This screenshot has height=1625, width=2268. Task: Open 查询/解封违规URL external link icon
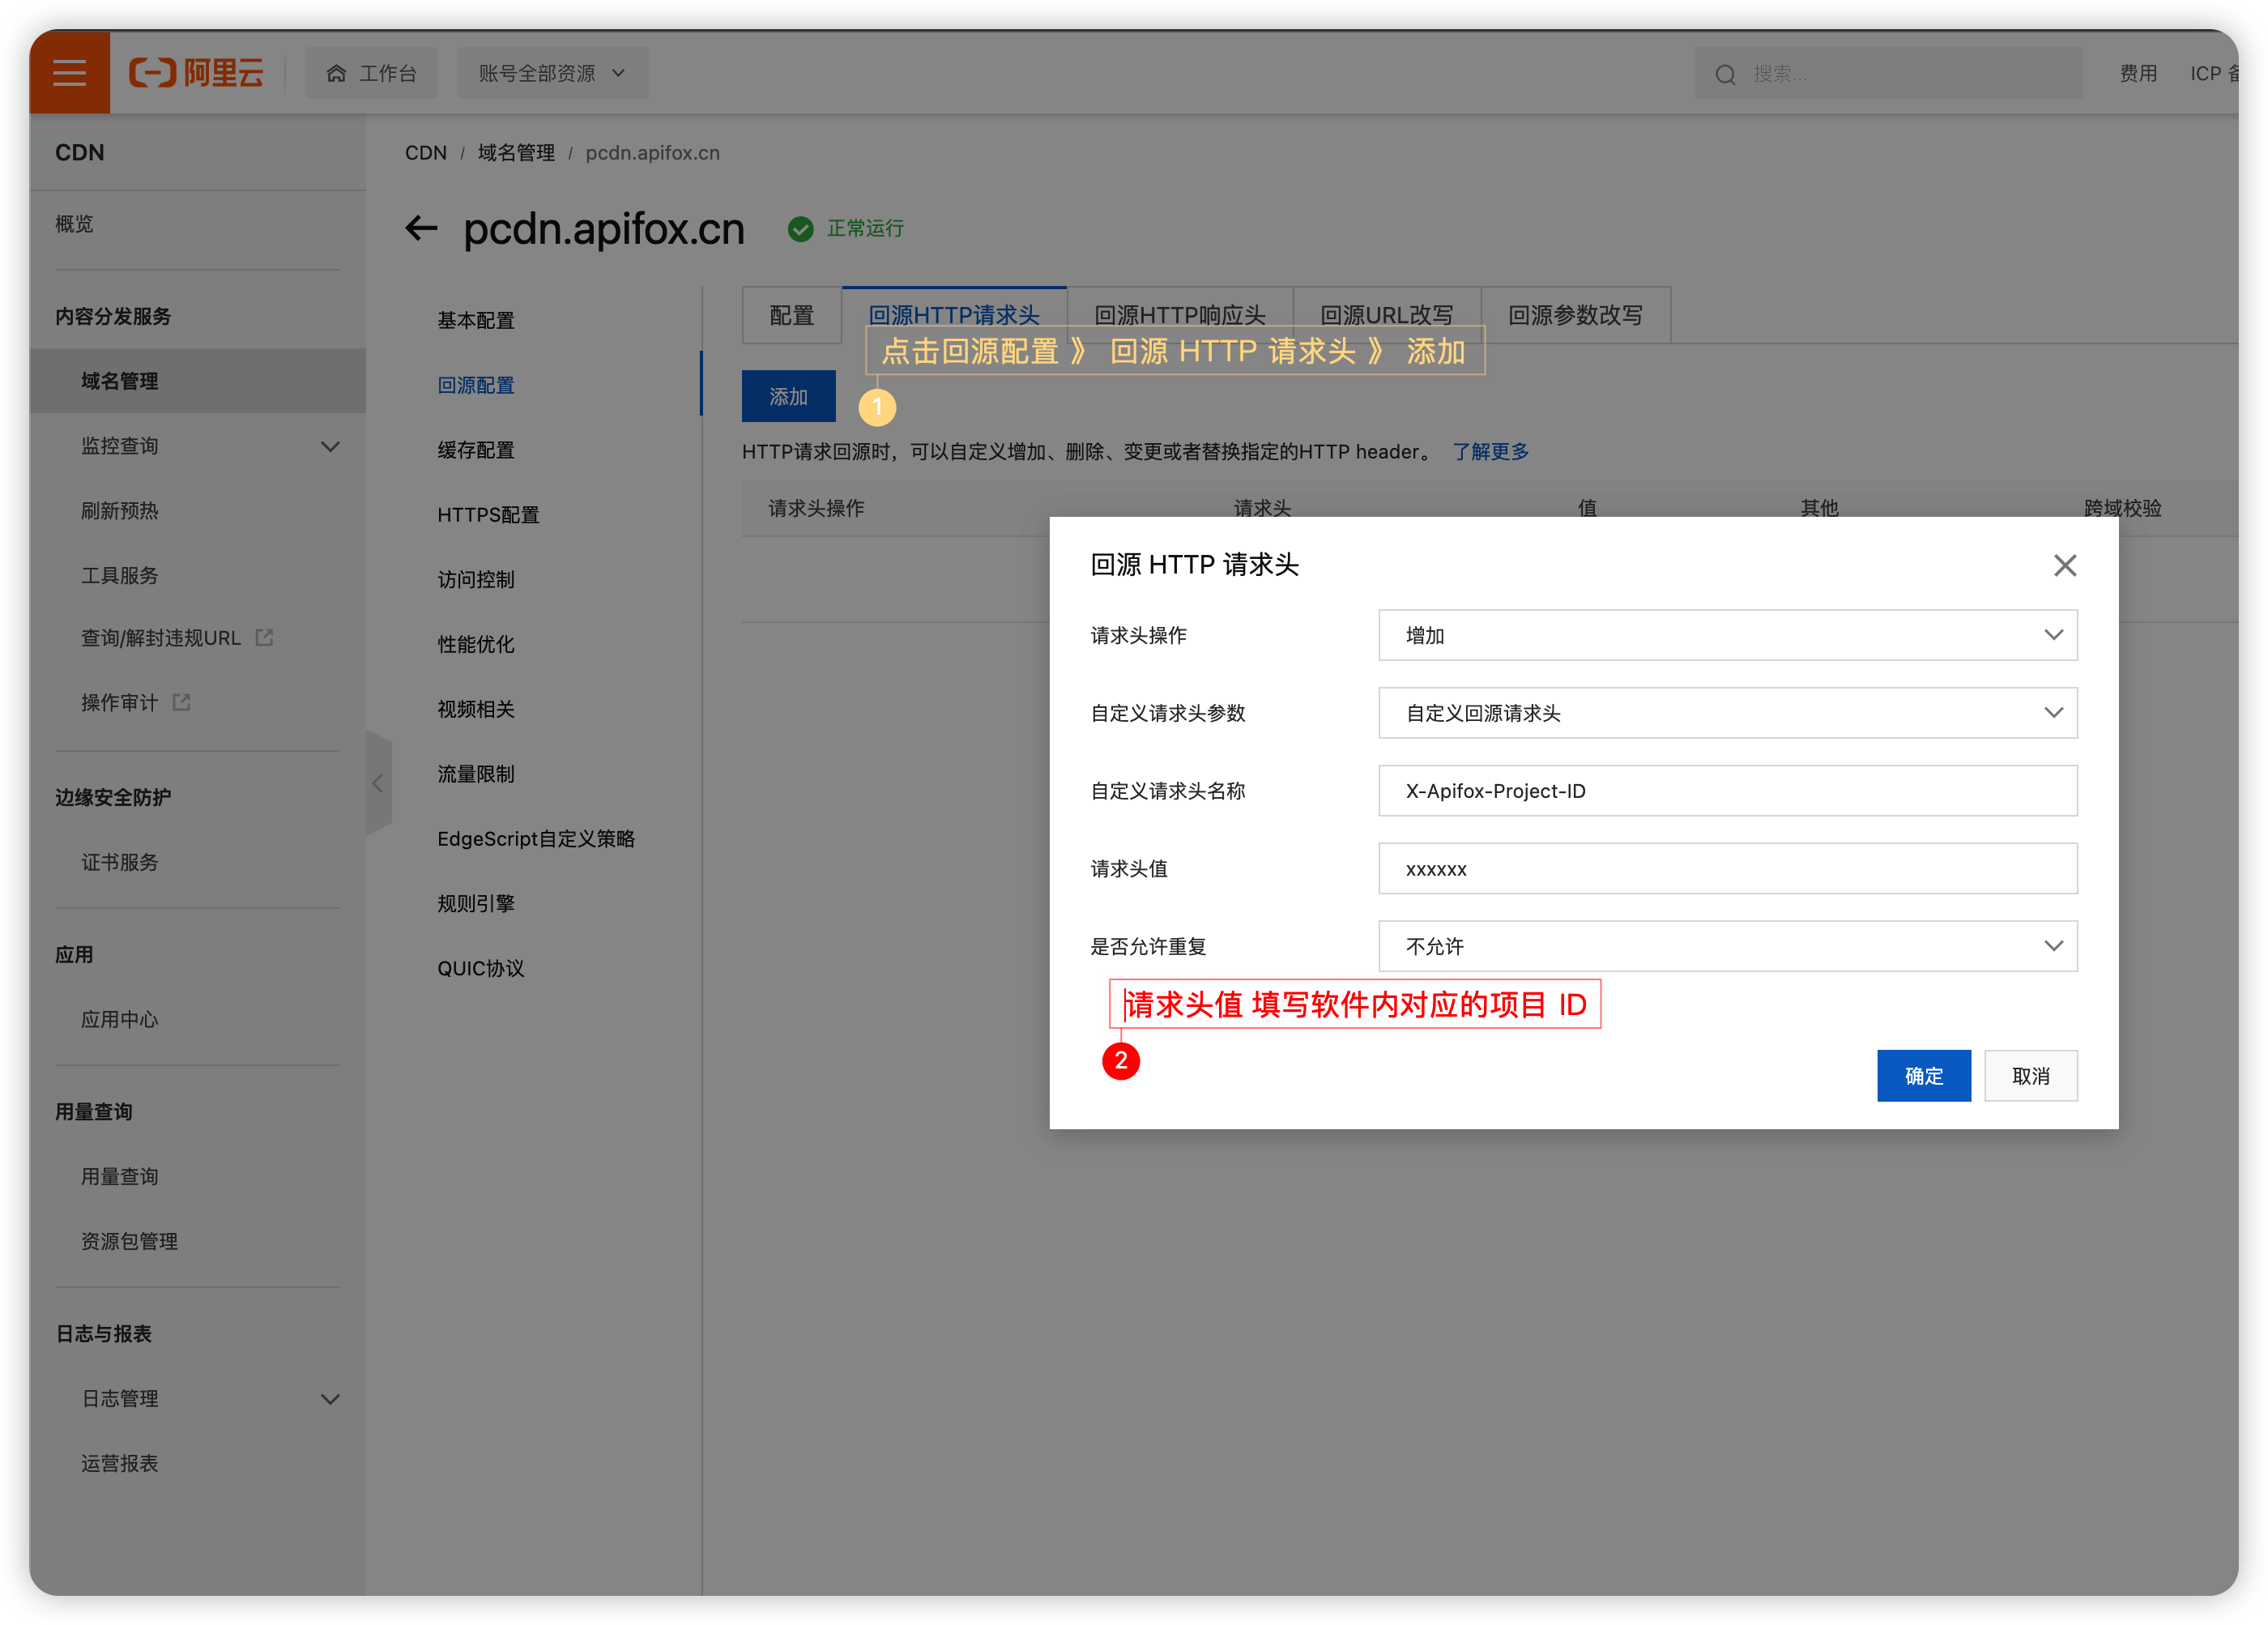pyautogui.click(x=264, y=637)
